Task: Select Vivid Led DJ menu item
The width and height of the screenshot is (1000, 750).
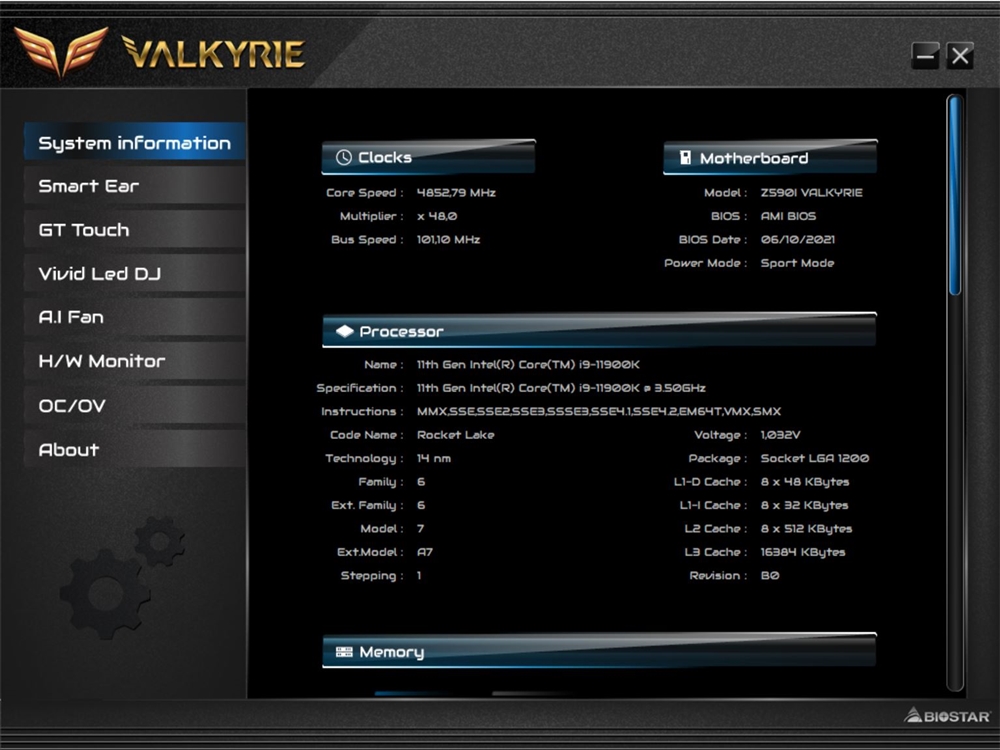Action: (135, 274)
